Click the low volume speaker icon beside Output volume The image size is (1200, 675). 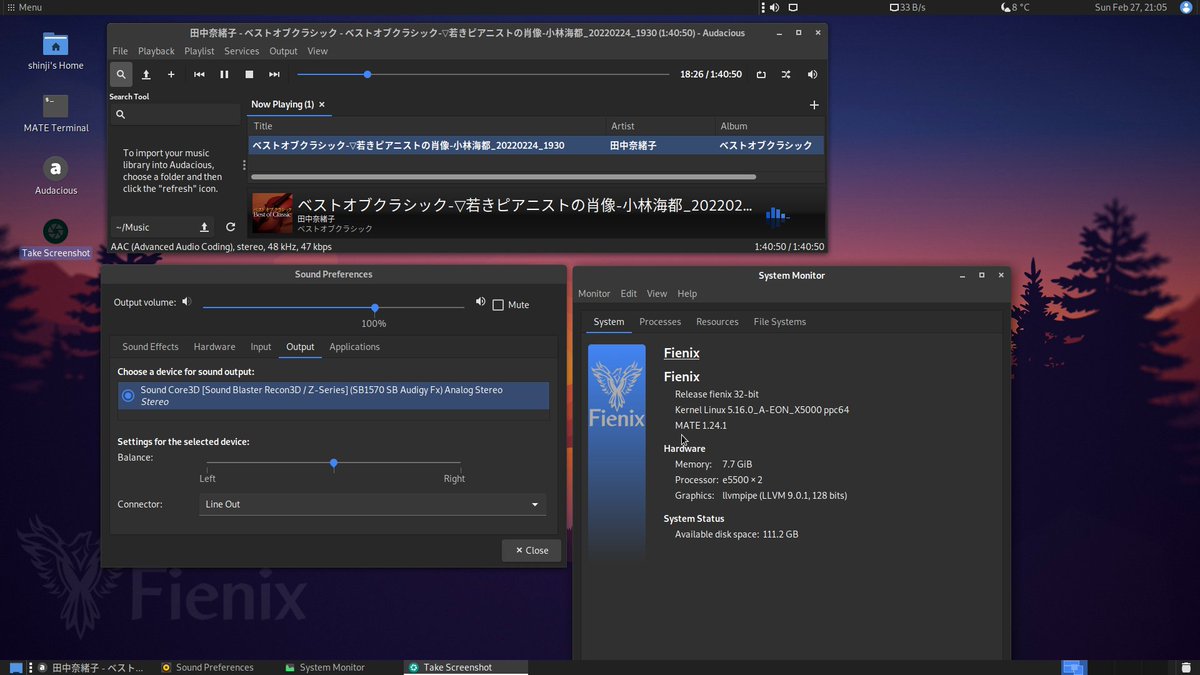coord(186,302)
